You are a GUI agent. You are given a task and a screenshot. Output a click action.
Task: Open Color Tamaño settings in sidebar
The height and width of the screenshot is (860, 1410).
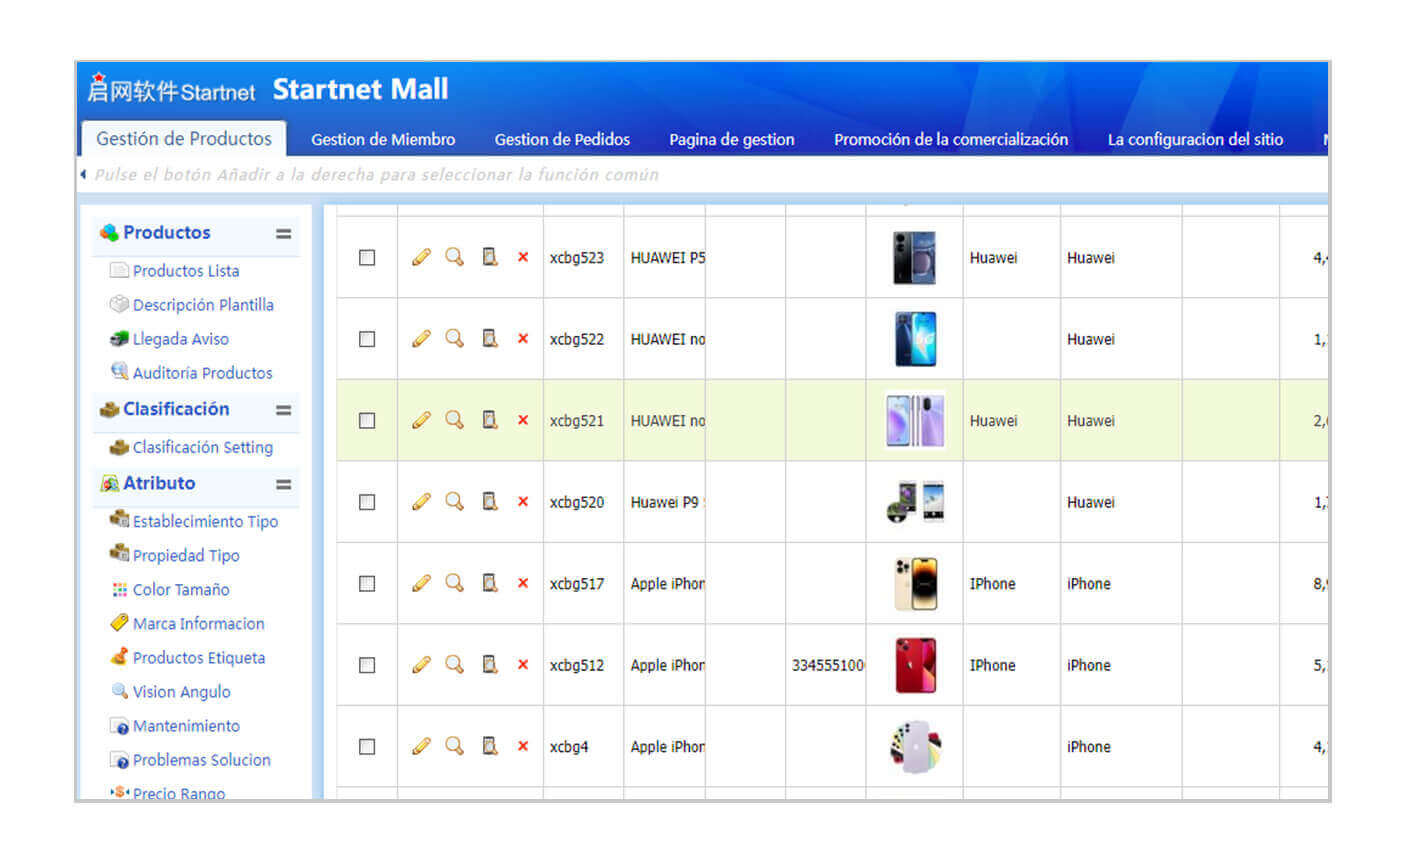click(x=181, y=590)
